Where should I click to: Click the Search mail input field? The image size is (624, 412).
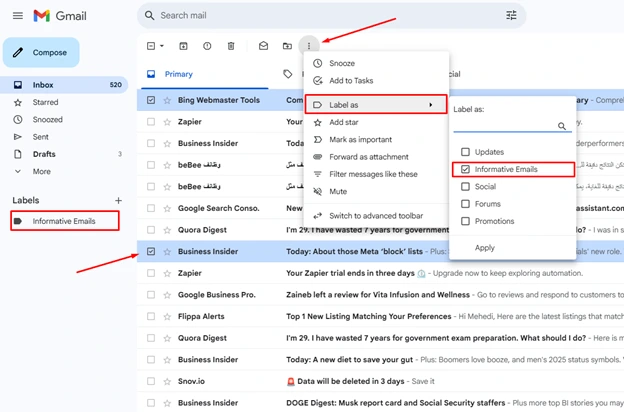coord(330,16)
